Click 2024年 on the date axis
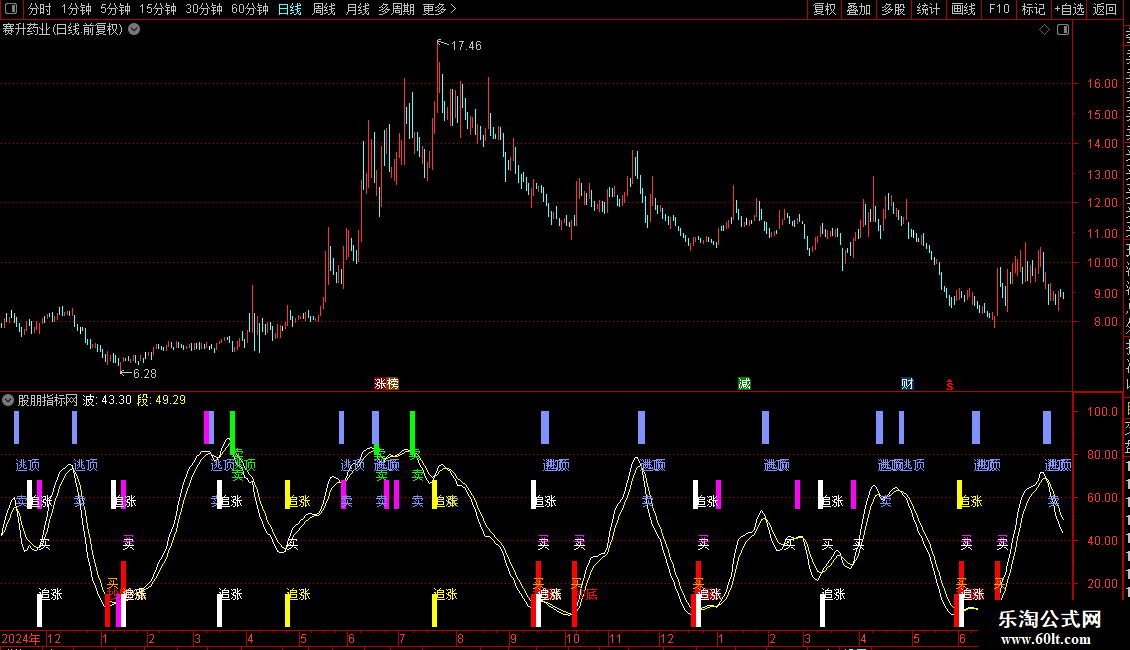This screenshot has width=1130, height=650. 21,638
